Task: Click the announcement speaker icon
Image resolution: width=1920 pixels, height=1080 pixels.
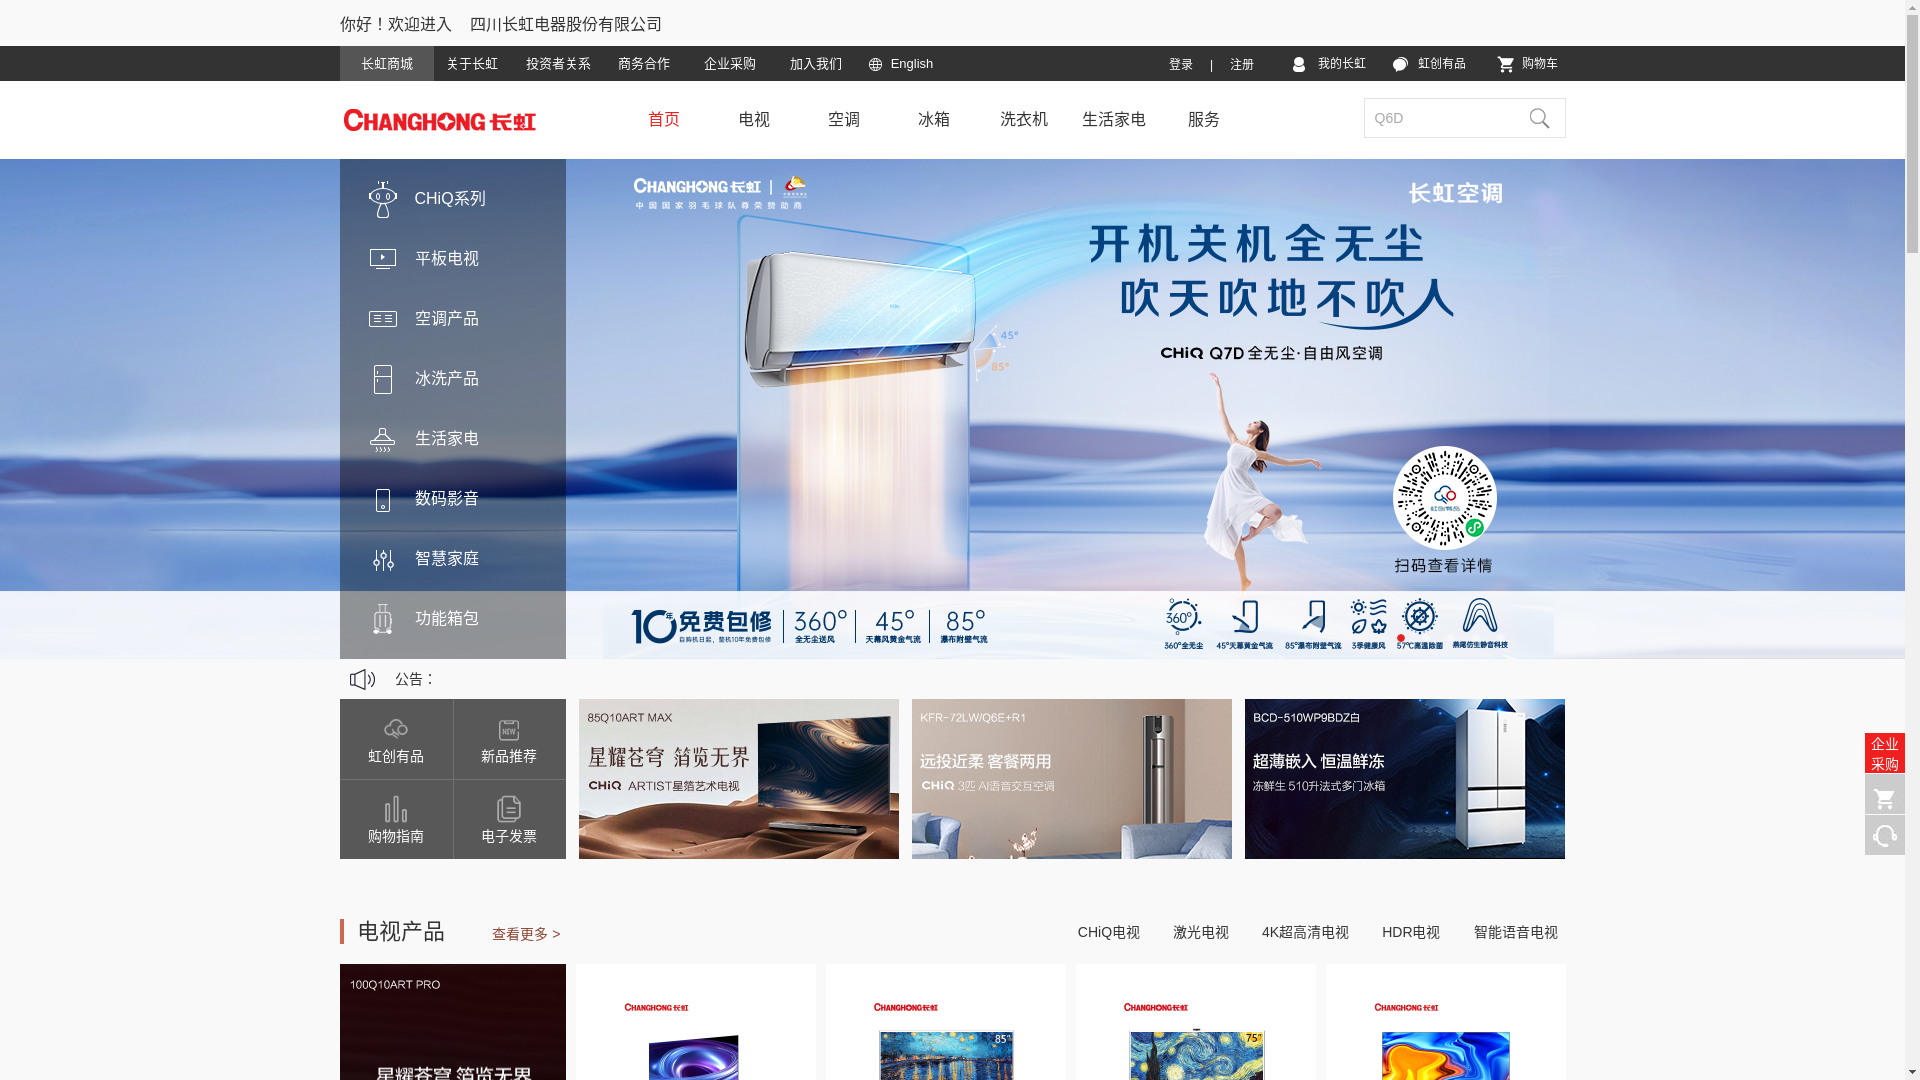Action: click(362, 680)
